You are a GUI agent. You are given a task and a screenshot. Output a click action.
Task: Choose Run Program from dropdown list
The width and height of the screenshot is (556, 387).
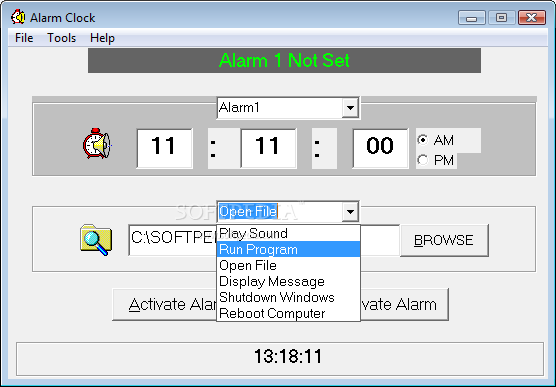pos(288,249)
